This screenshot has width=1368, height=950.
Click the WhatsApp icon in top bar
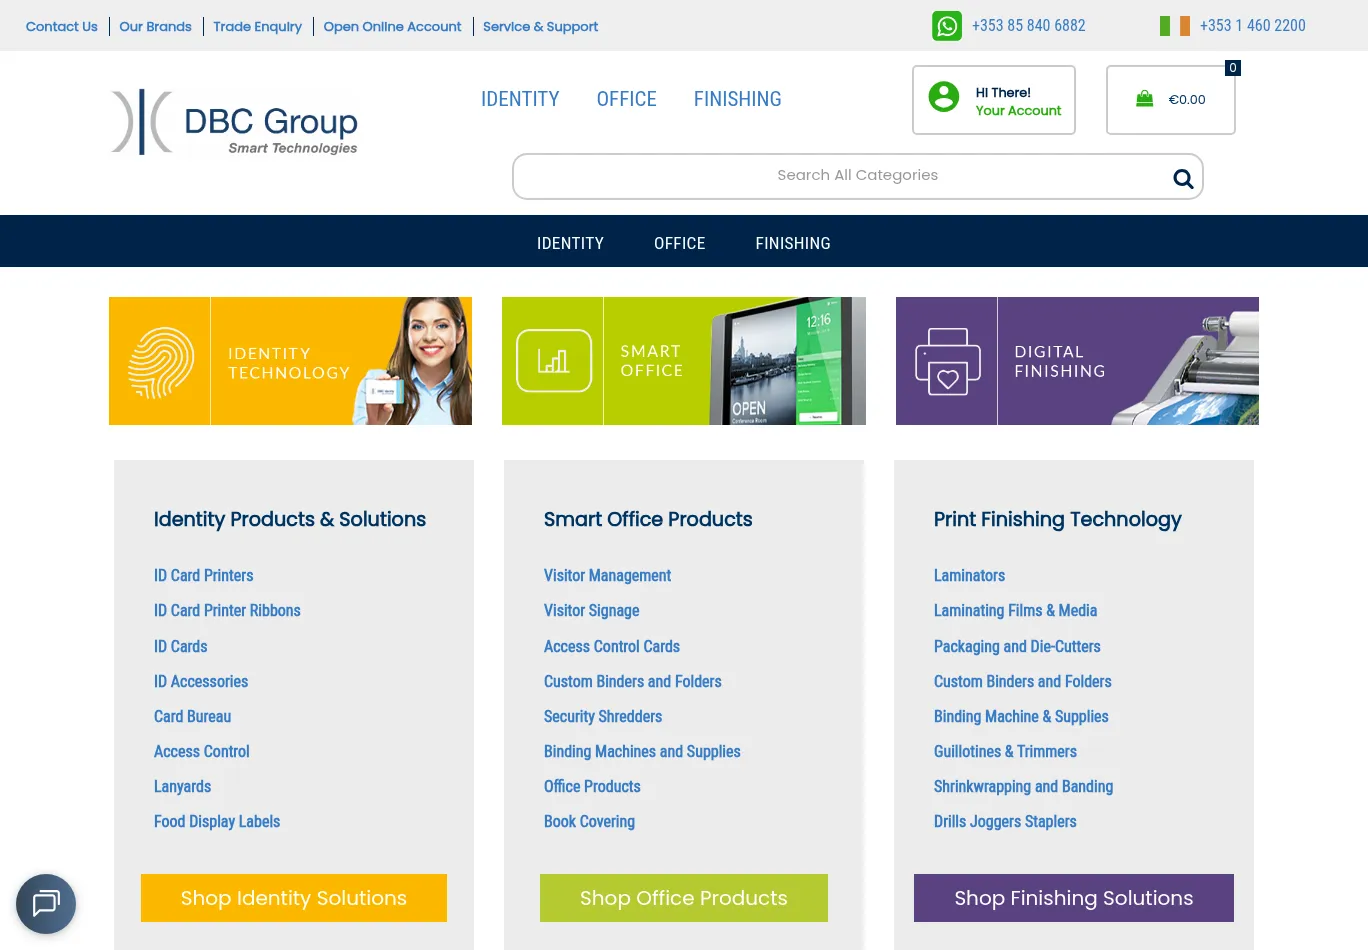click(946, 26)
